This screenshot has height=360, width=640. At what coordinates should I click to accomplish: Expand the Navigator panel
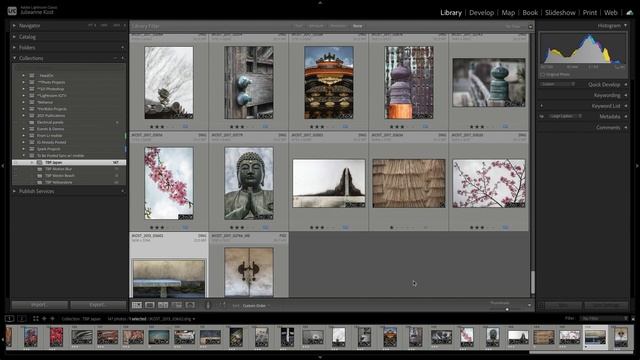point(14,26)
